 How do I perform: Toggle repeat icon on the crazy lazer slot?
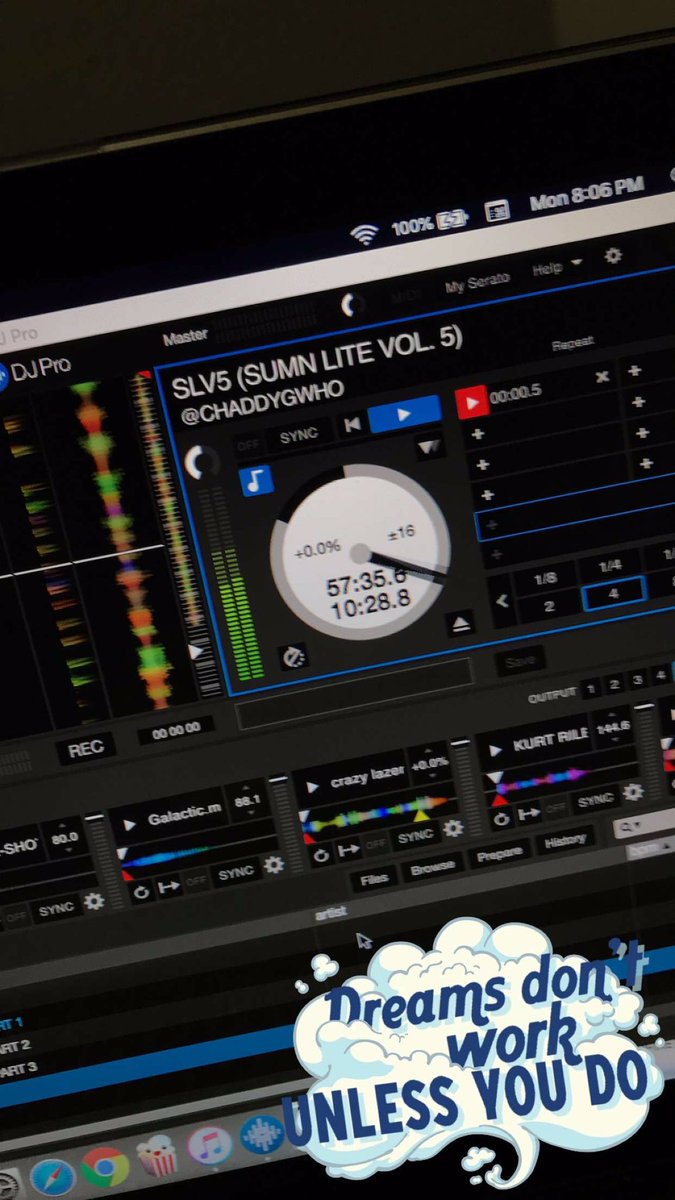[x=321, y=856]
